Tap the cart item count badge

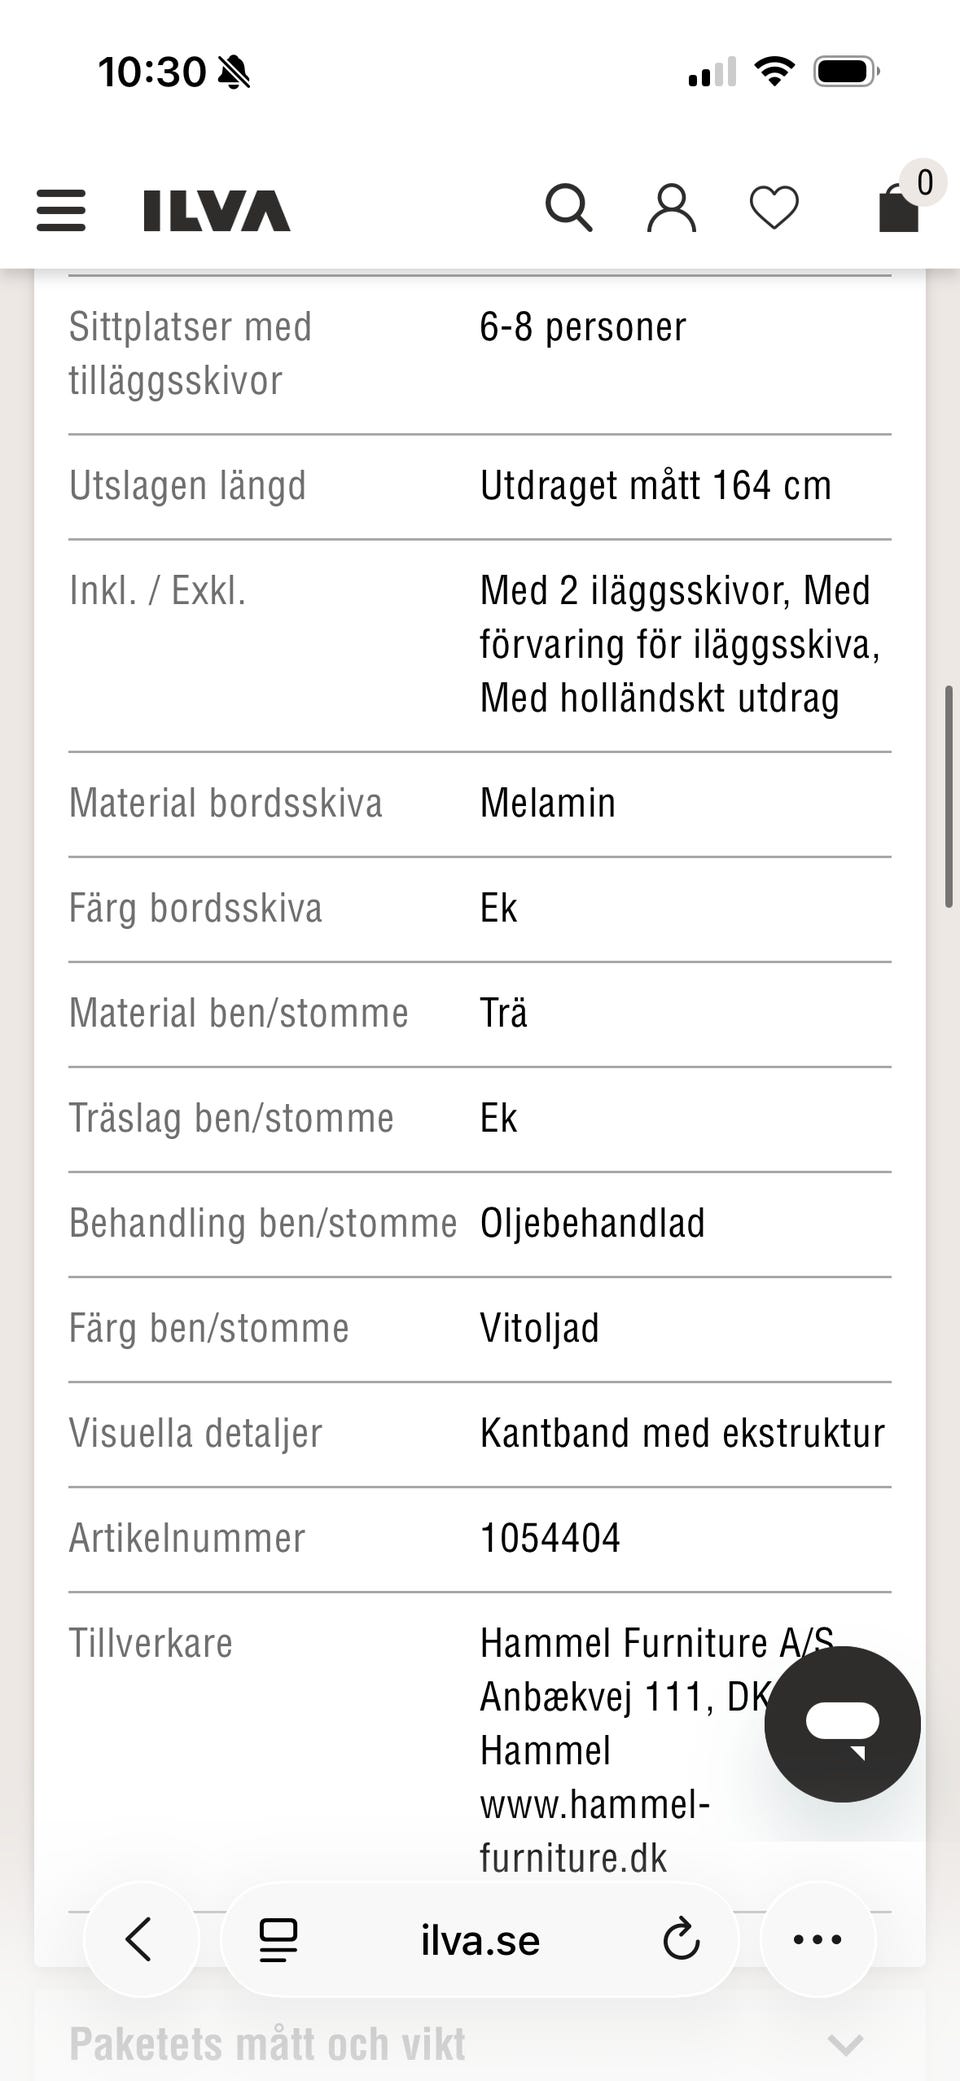(x=924, y=182)
